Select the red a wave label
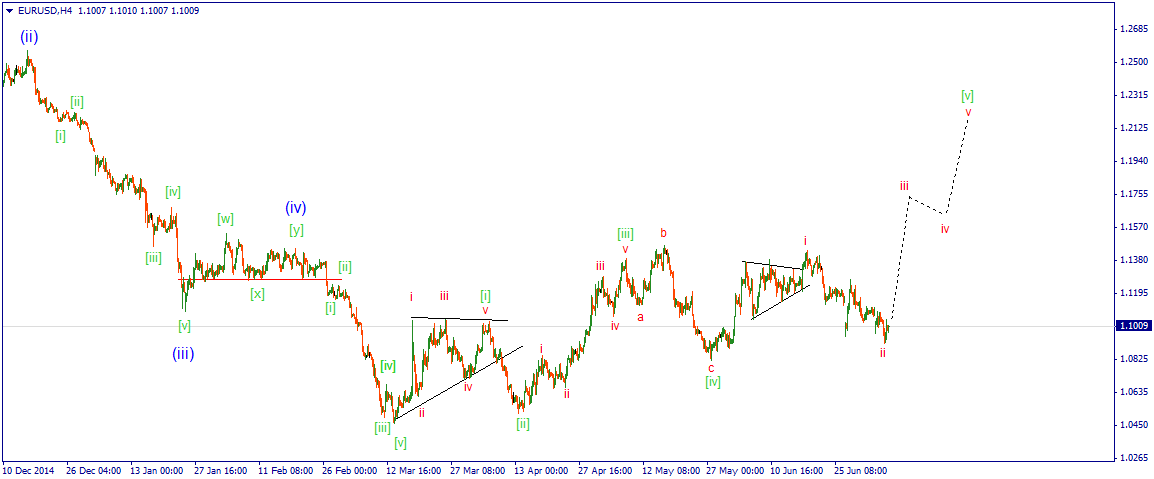The image size is (1154, 479). (640, 317)
